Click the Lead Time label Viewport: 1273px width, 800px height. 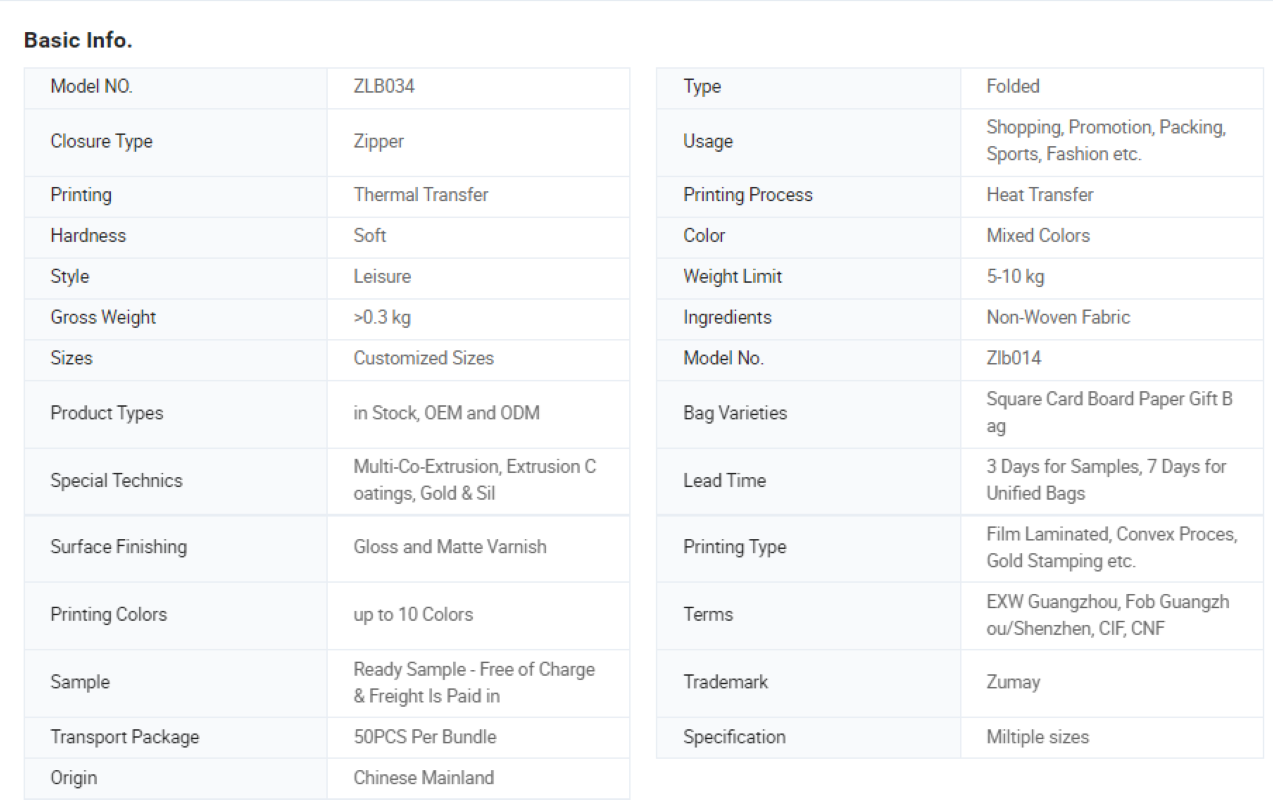point(724,481)
